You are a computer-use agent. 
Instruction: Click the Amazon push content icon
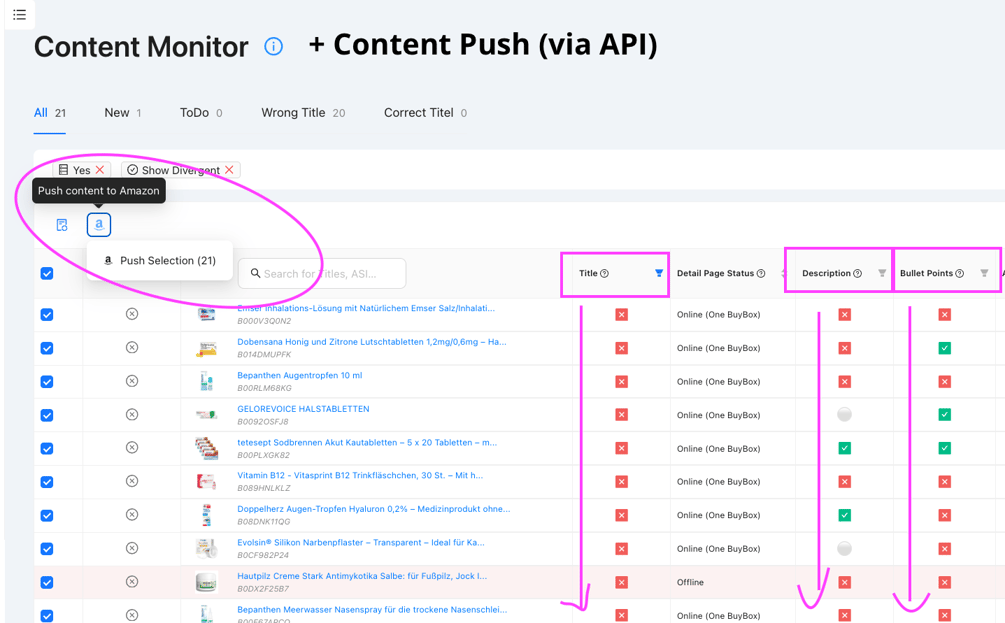(99, 225)
